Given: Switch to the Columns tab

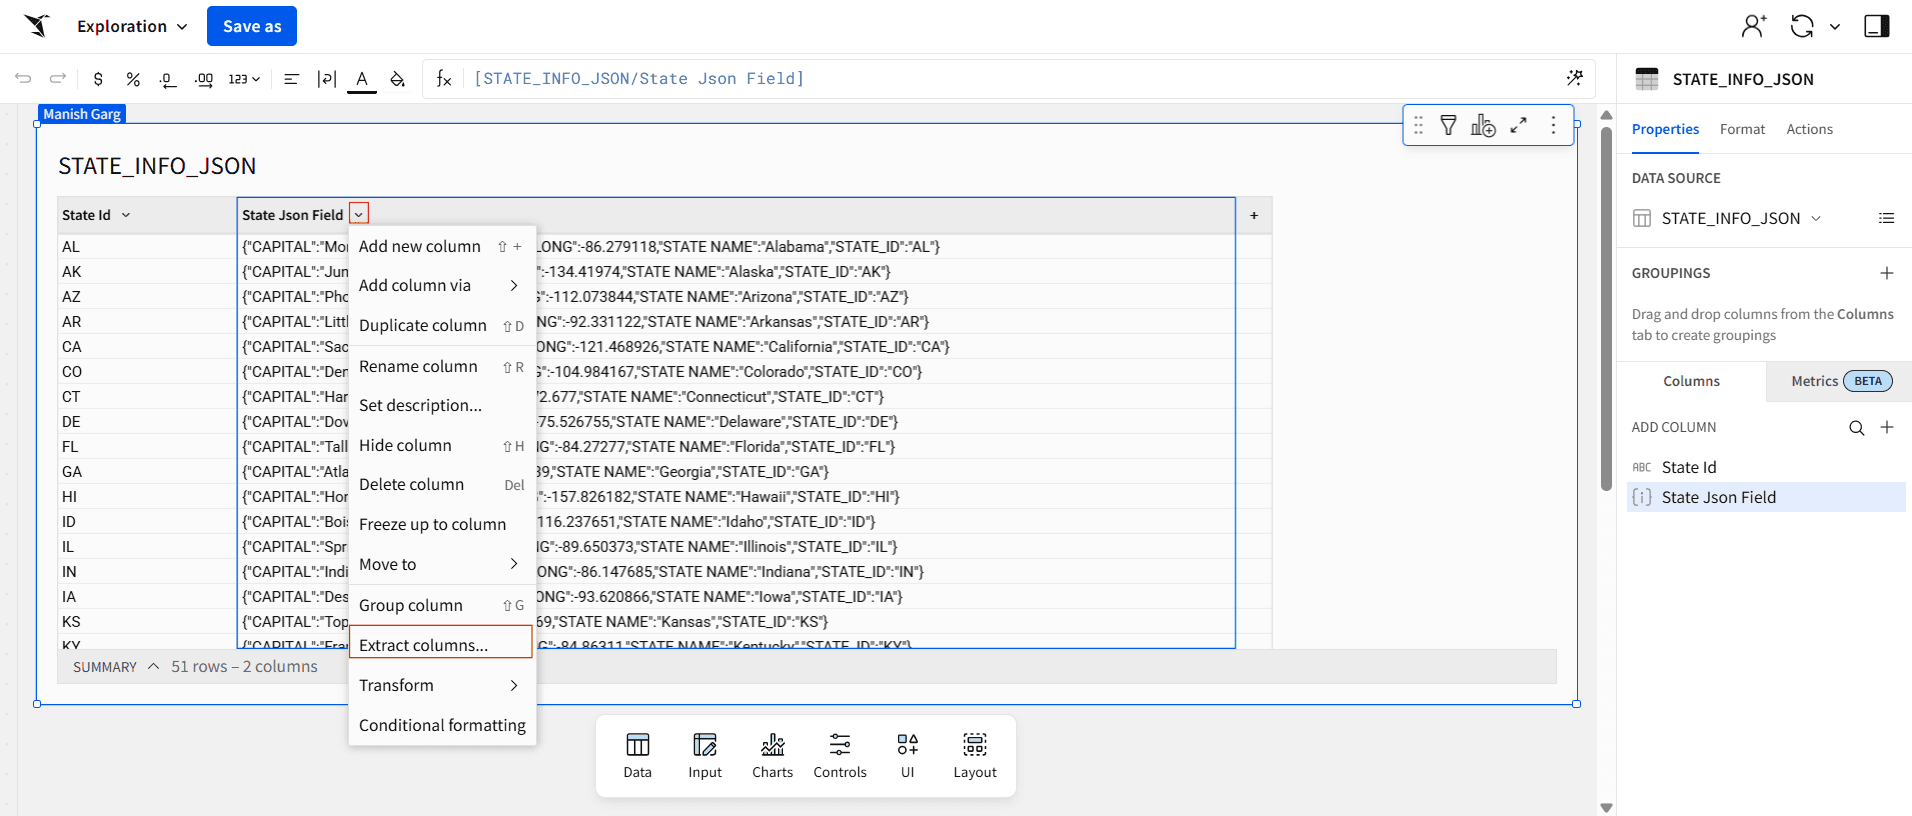Looking at the screenshot, I should coord(1691,381).
